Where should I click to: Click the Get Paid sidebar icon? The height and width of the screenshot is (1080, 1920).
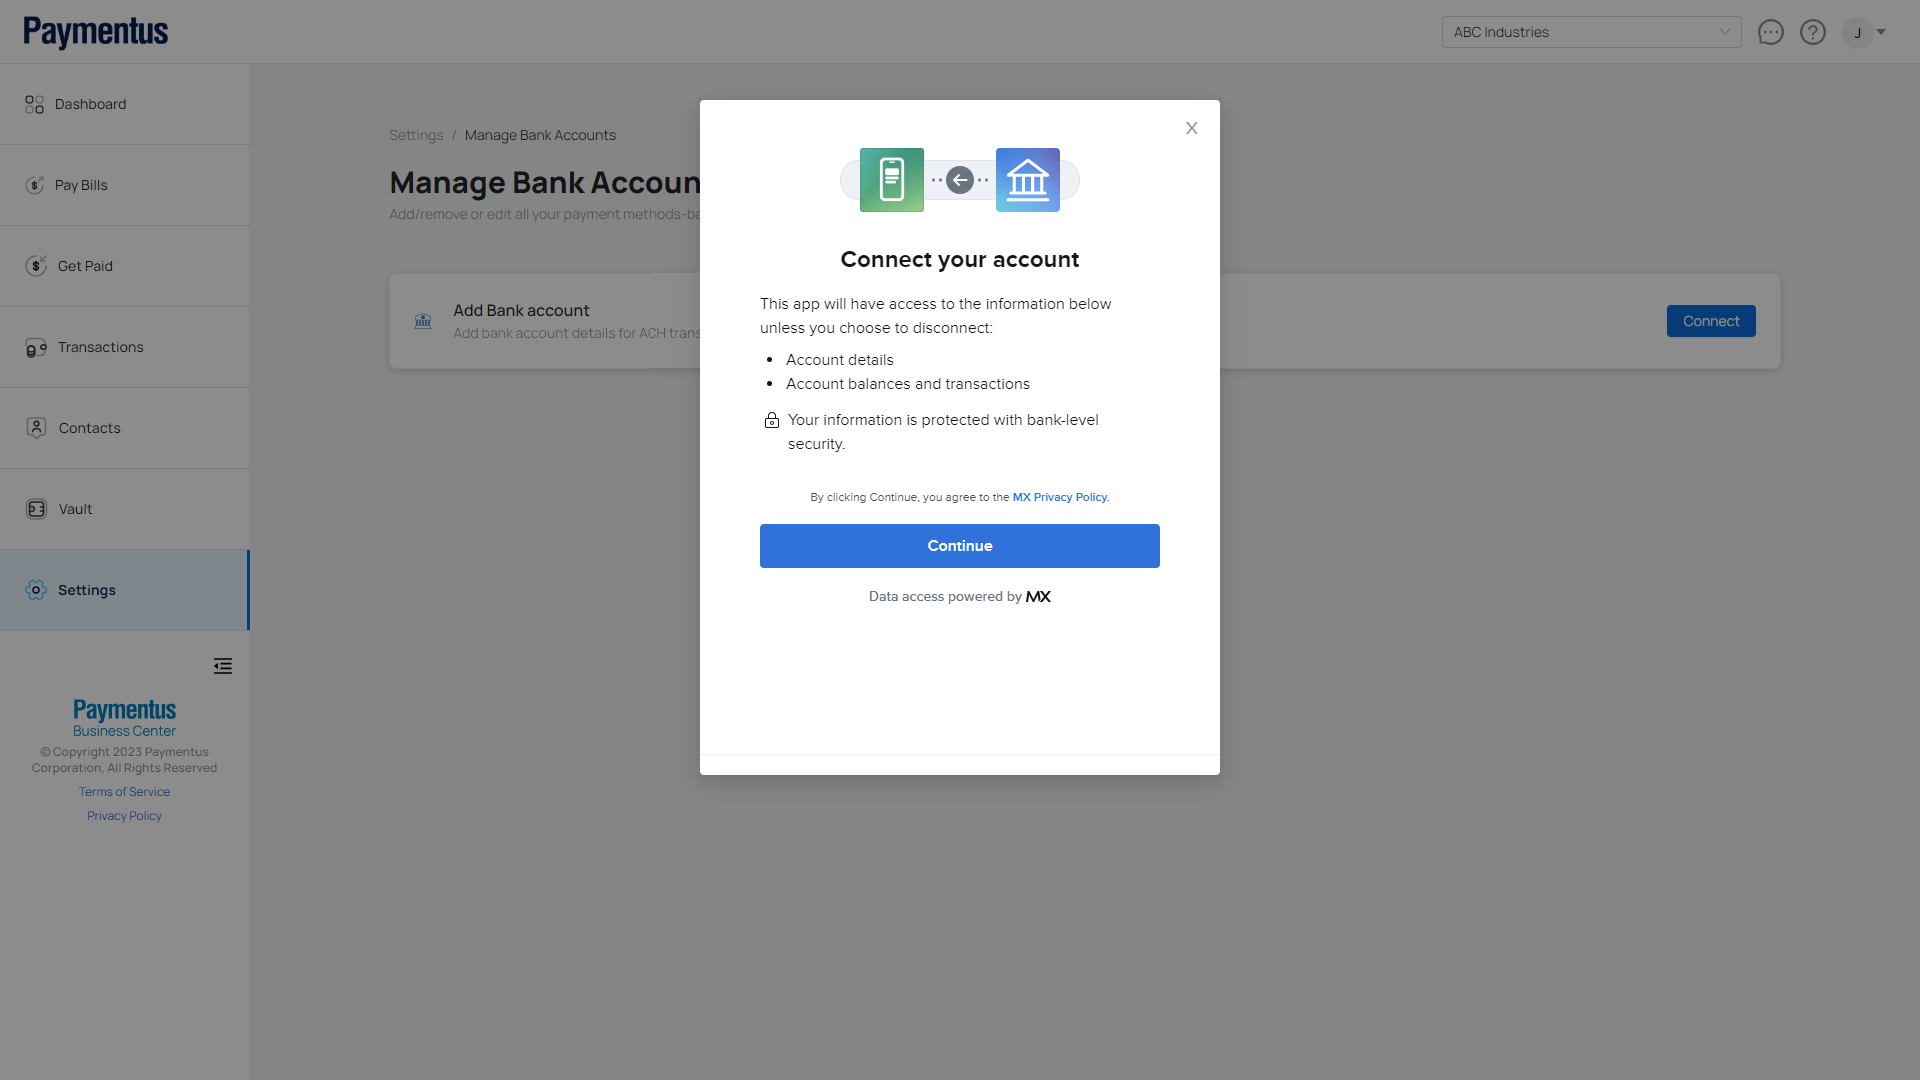(x=36, y=266)
